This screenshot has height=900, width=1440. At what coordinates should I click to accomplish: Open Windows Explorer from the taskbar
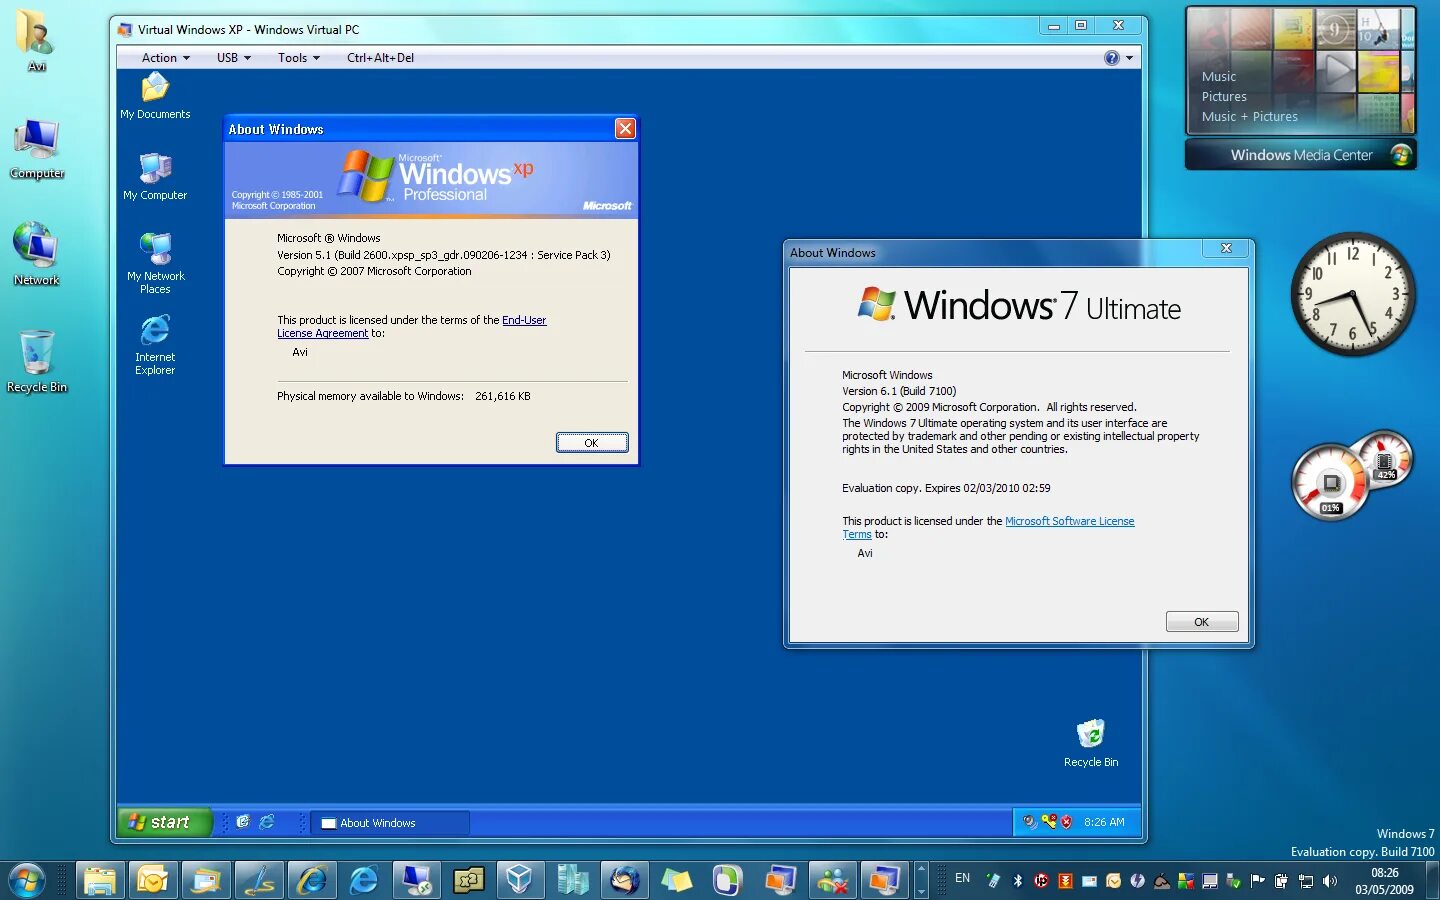click(x=100, y=880)
